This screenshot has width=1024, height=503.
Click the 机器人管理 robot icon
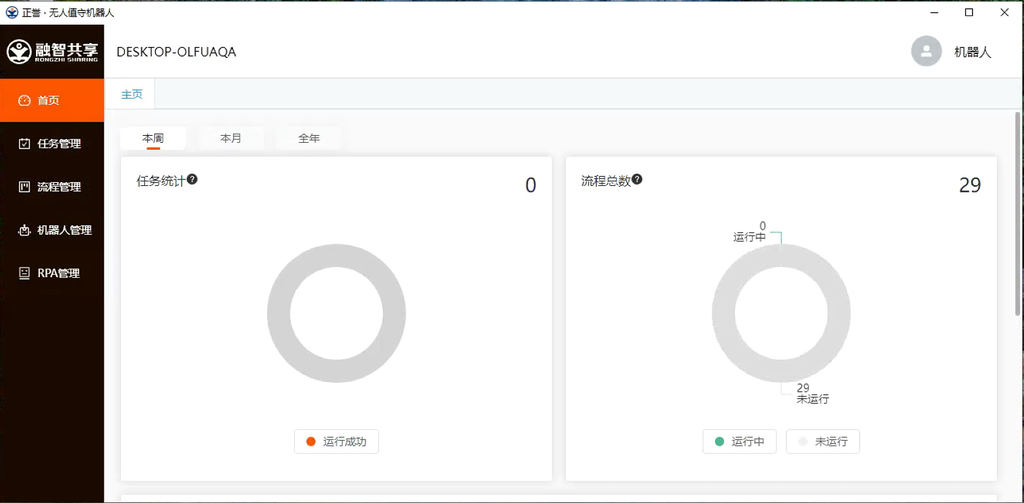click(24, 230)
